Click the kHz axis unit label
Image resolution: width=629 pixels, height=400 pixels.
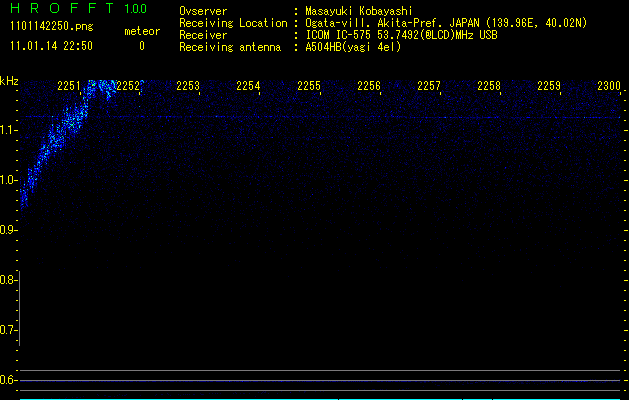[9, 81]
